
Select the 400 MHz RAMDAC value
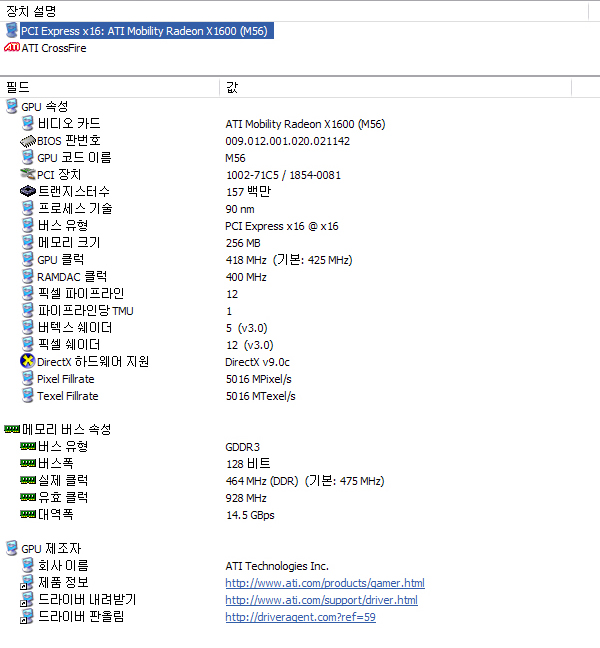[x=246, y=277]
